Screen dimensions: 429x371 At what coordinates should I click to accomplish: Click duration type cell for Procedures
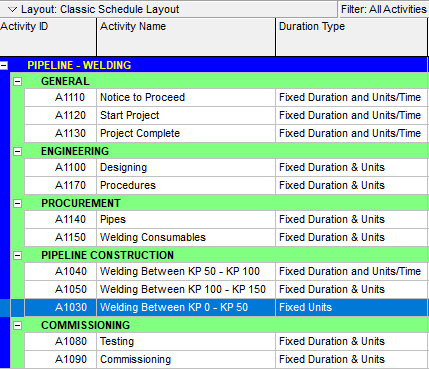[351, 185]
